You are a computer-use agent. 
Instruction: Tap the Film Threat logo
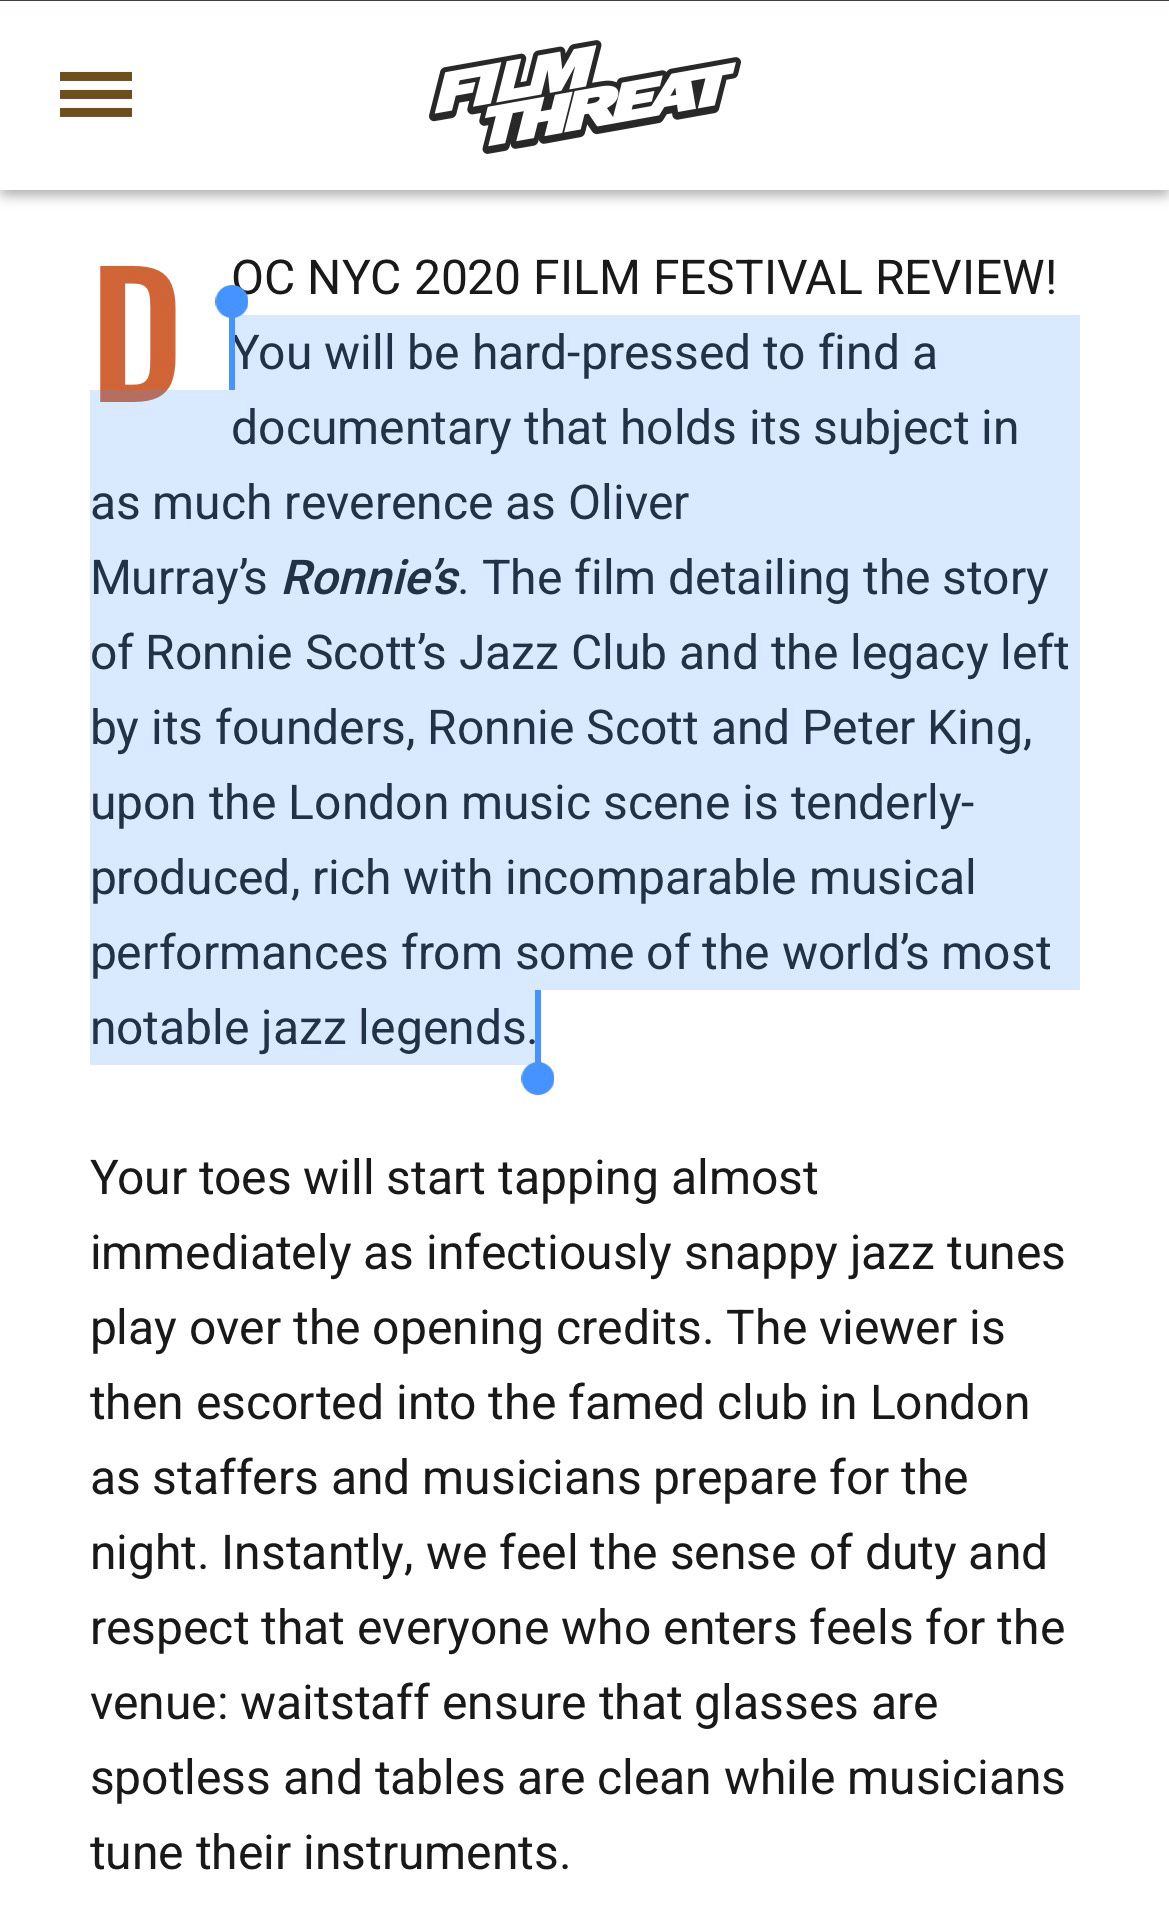585,97
